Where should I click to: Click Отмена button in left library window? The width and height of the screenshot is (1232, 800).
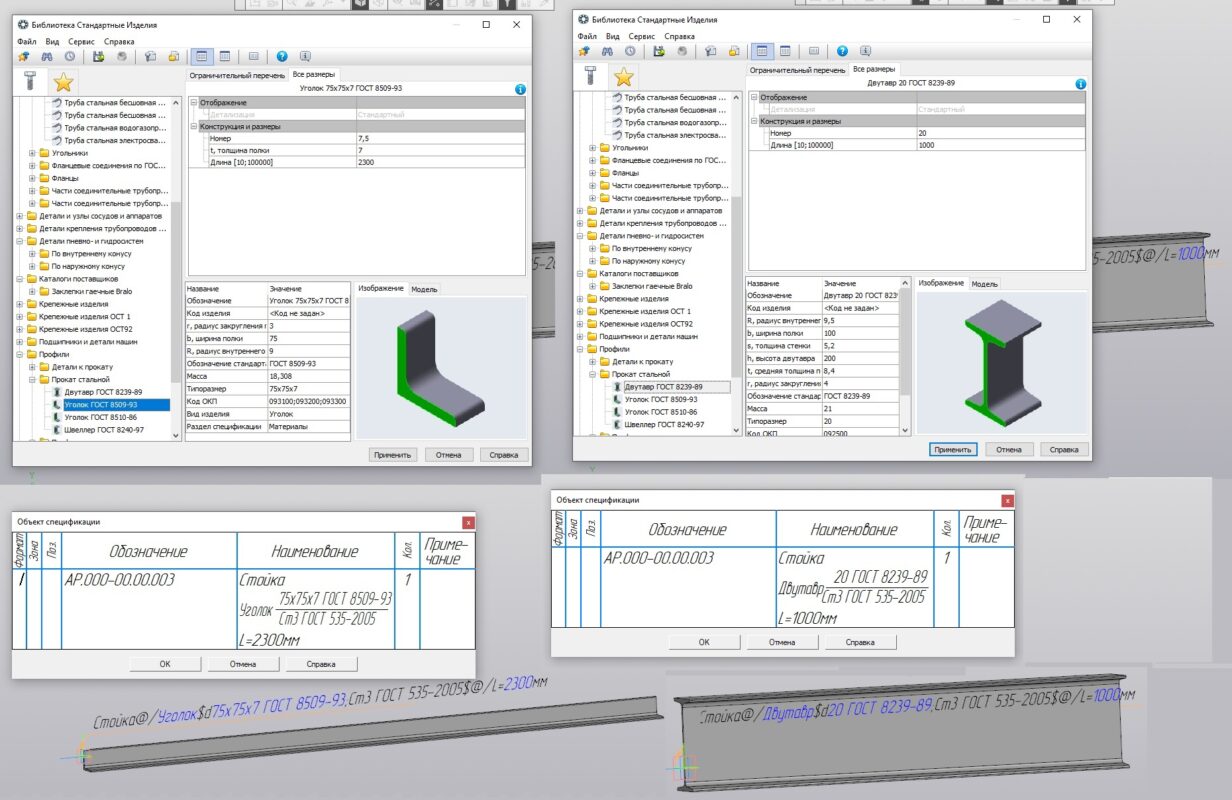pyautogui.click(x=449, y=454)
